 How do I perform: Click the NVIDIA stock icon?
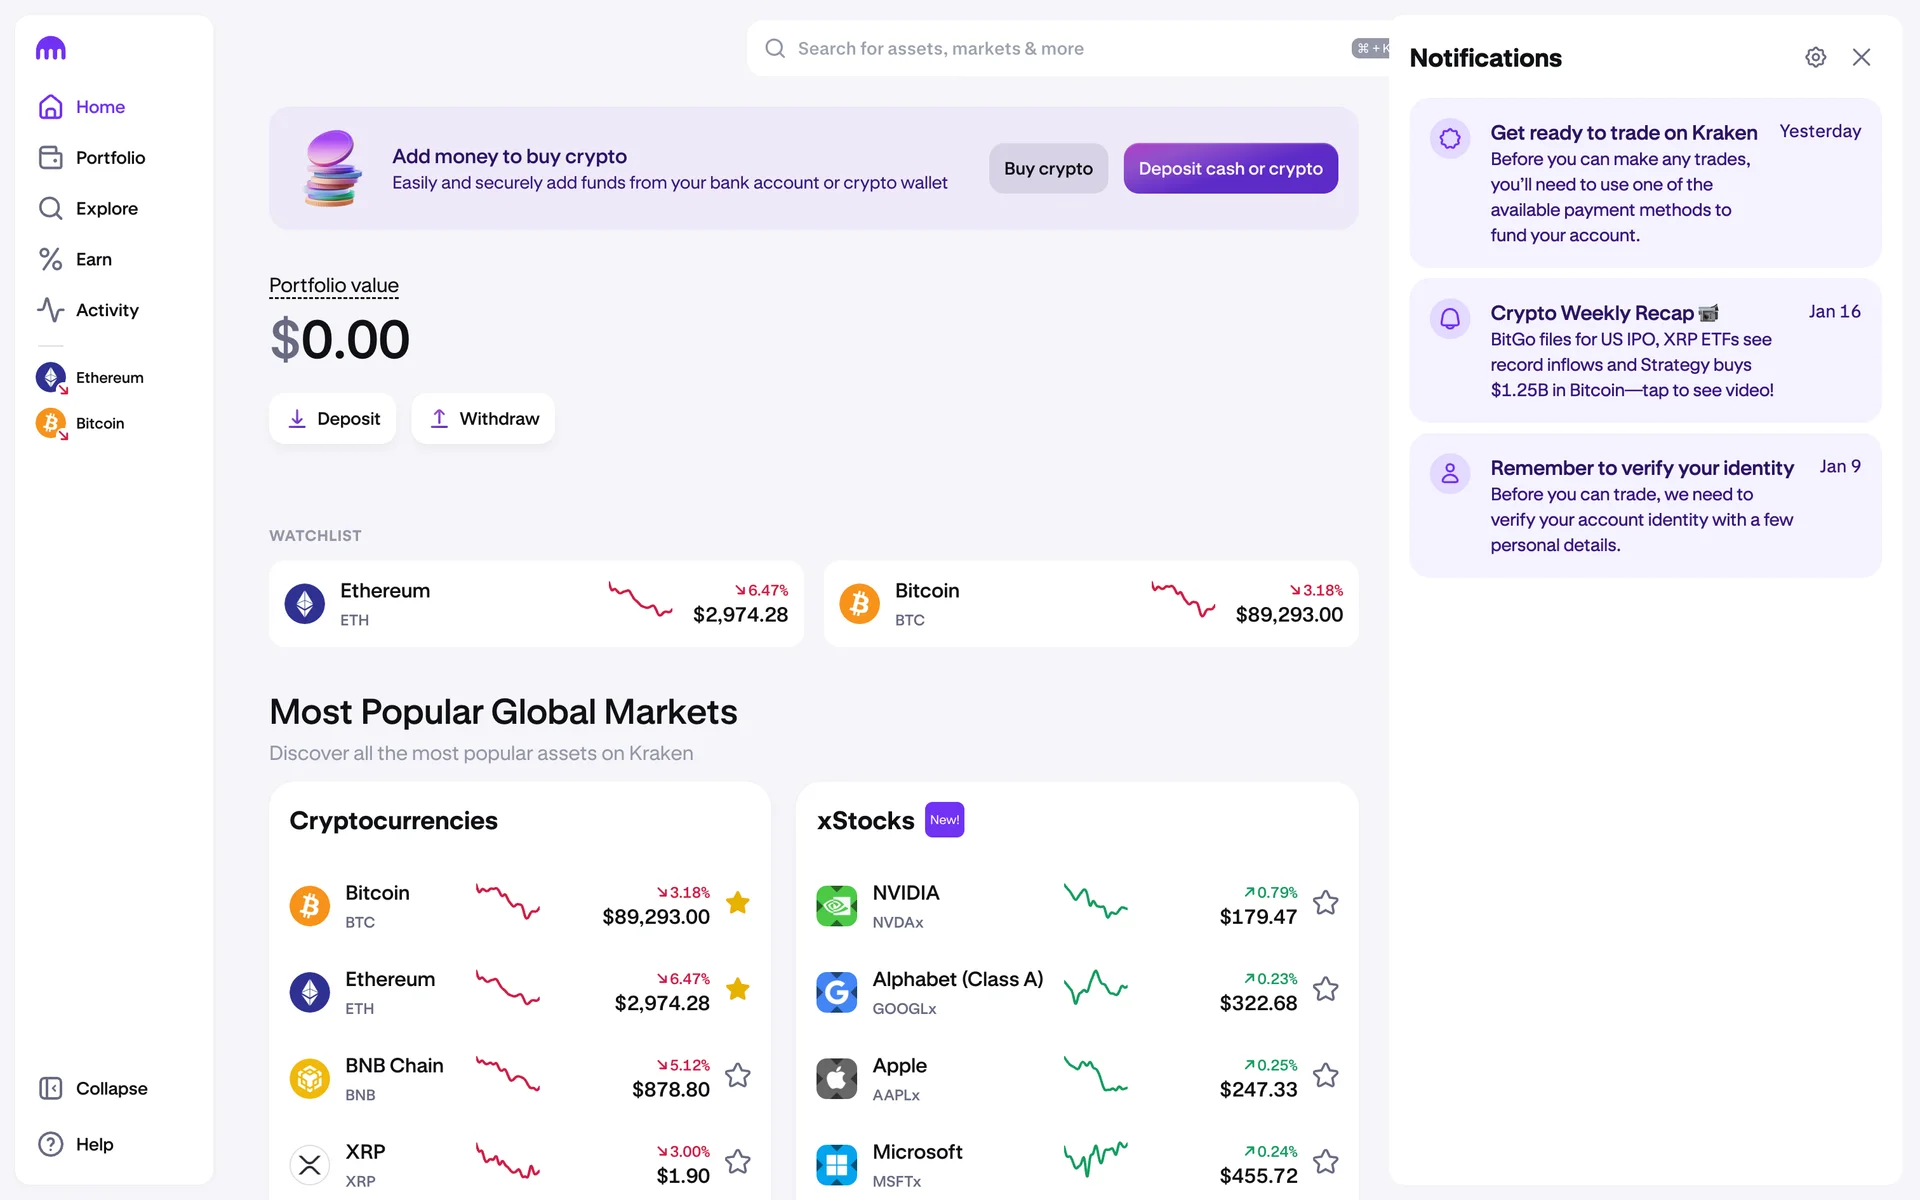(836, 906)
